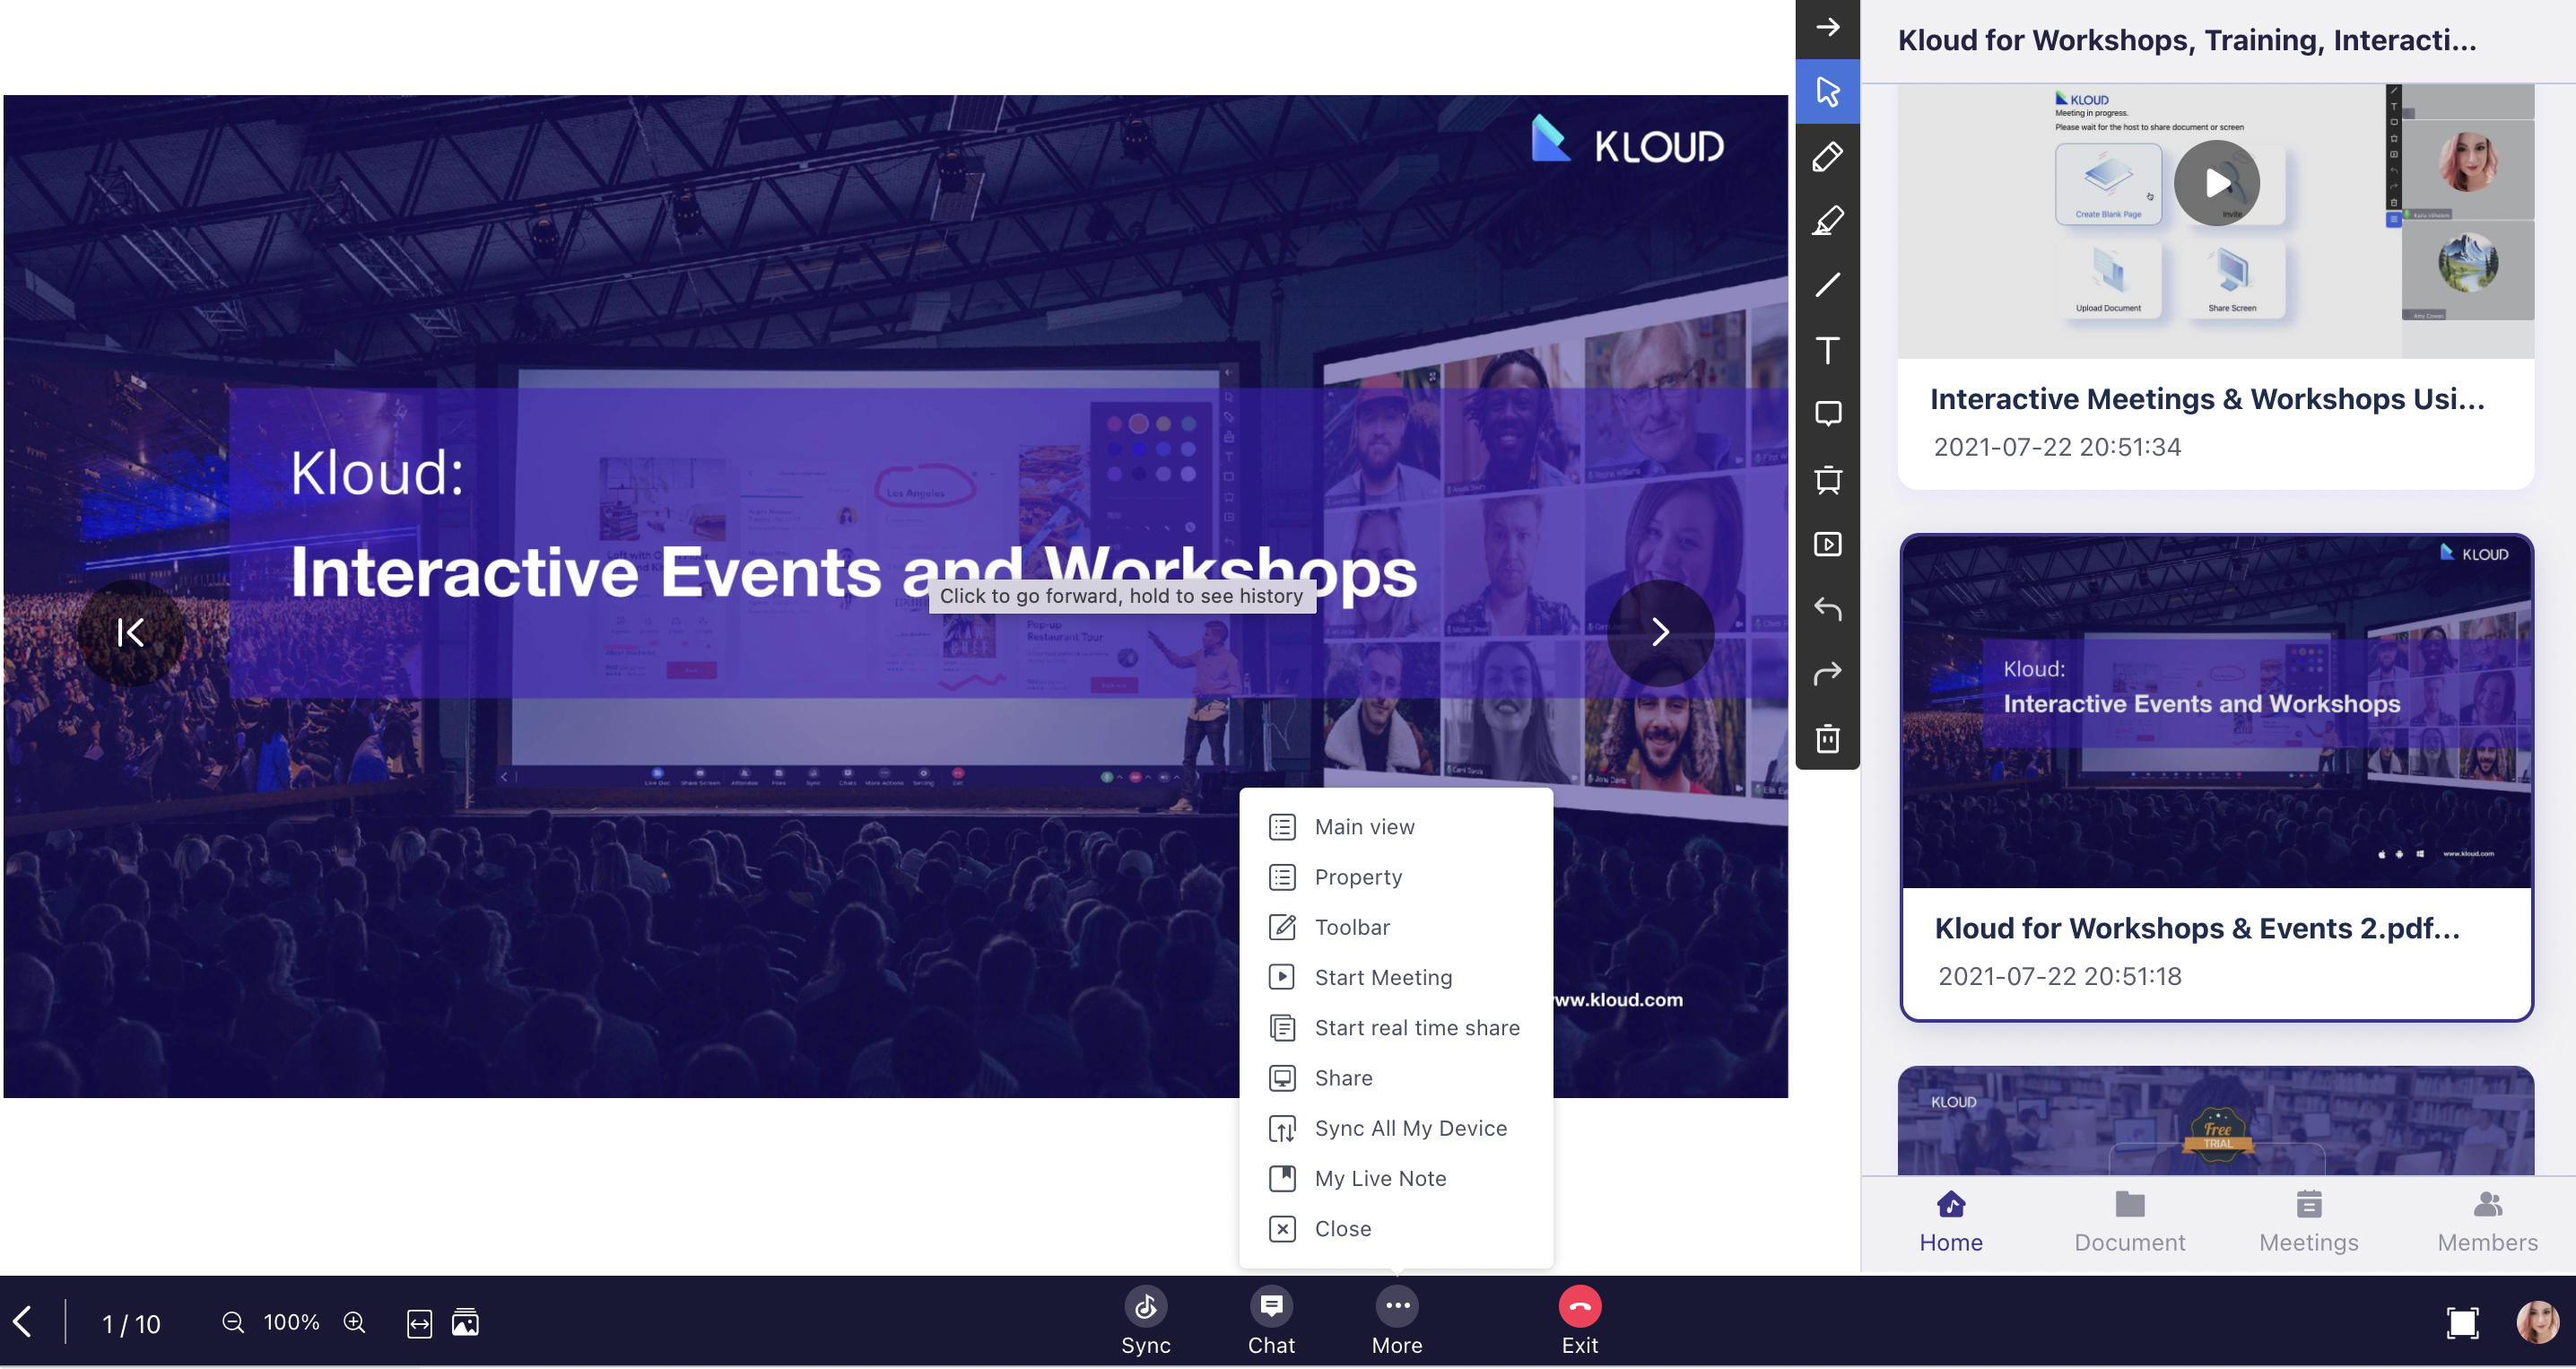Choose the straight line tool

pyautogui.click(x=1827, y=285)
